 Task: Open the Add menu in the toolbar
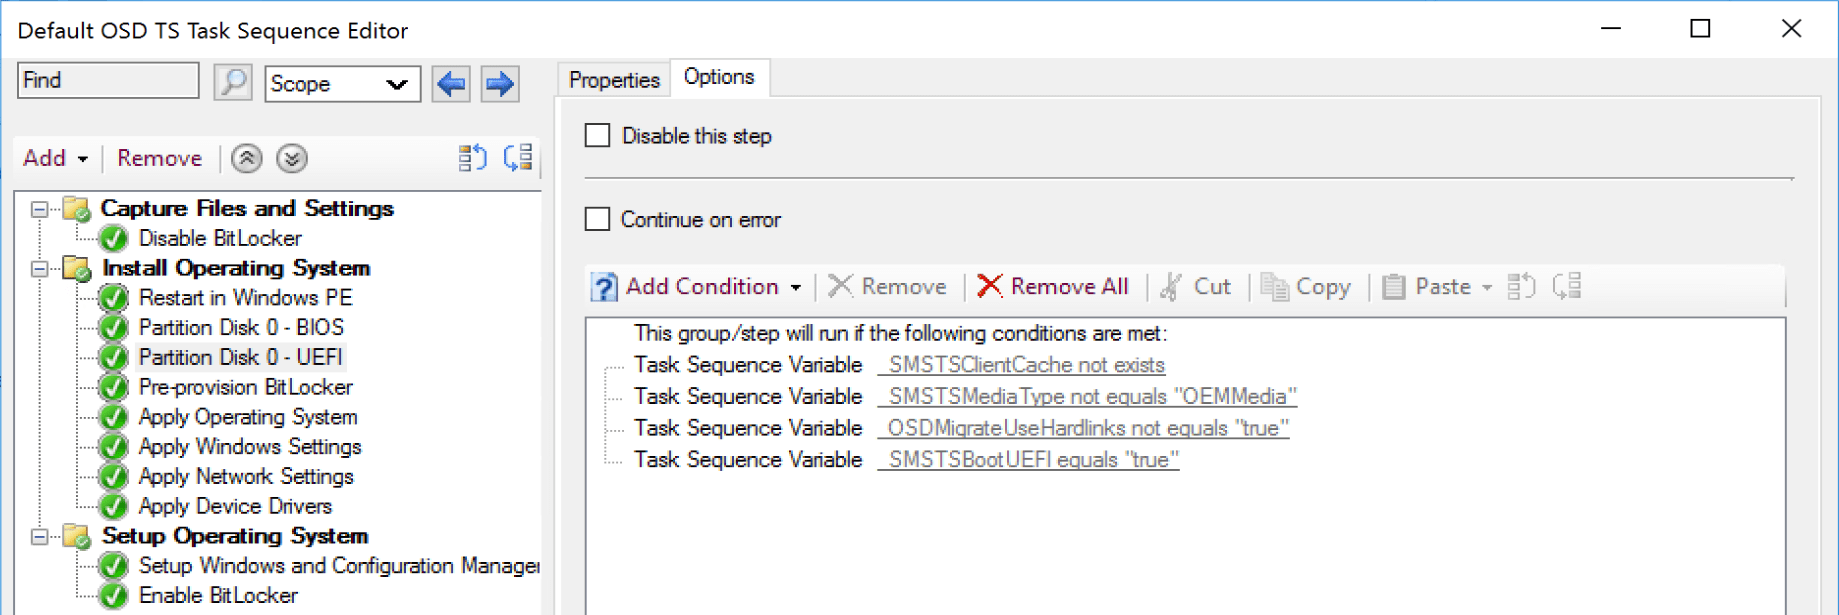(x=55, y=158)
